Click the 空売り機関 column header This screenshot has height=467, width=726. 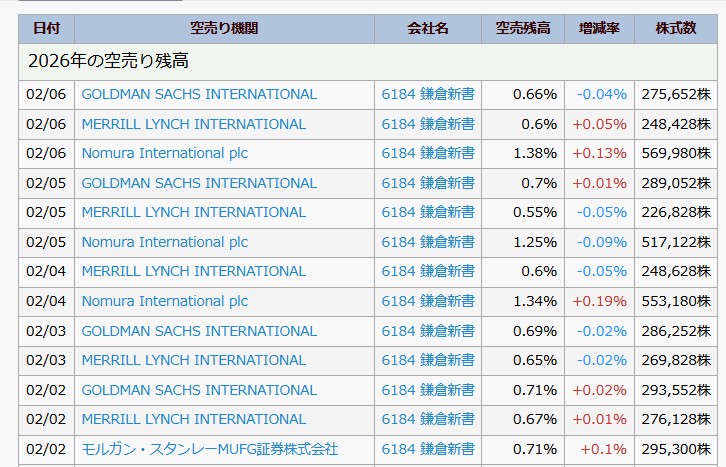tap(224, 28)
